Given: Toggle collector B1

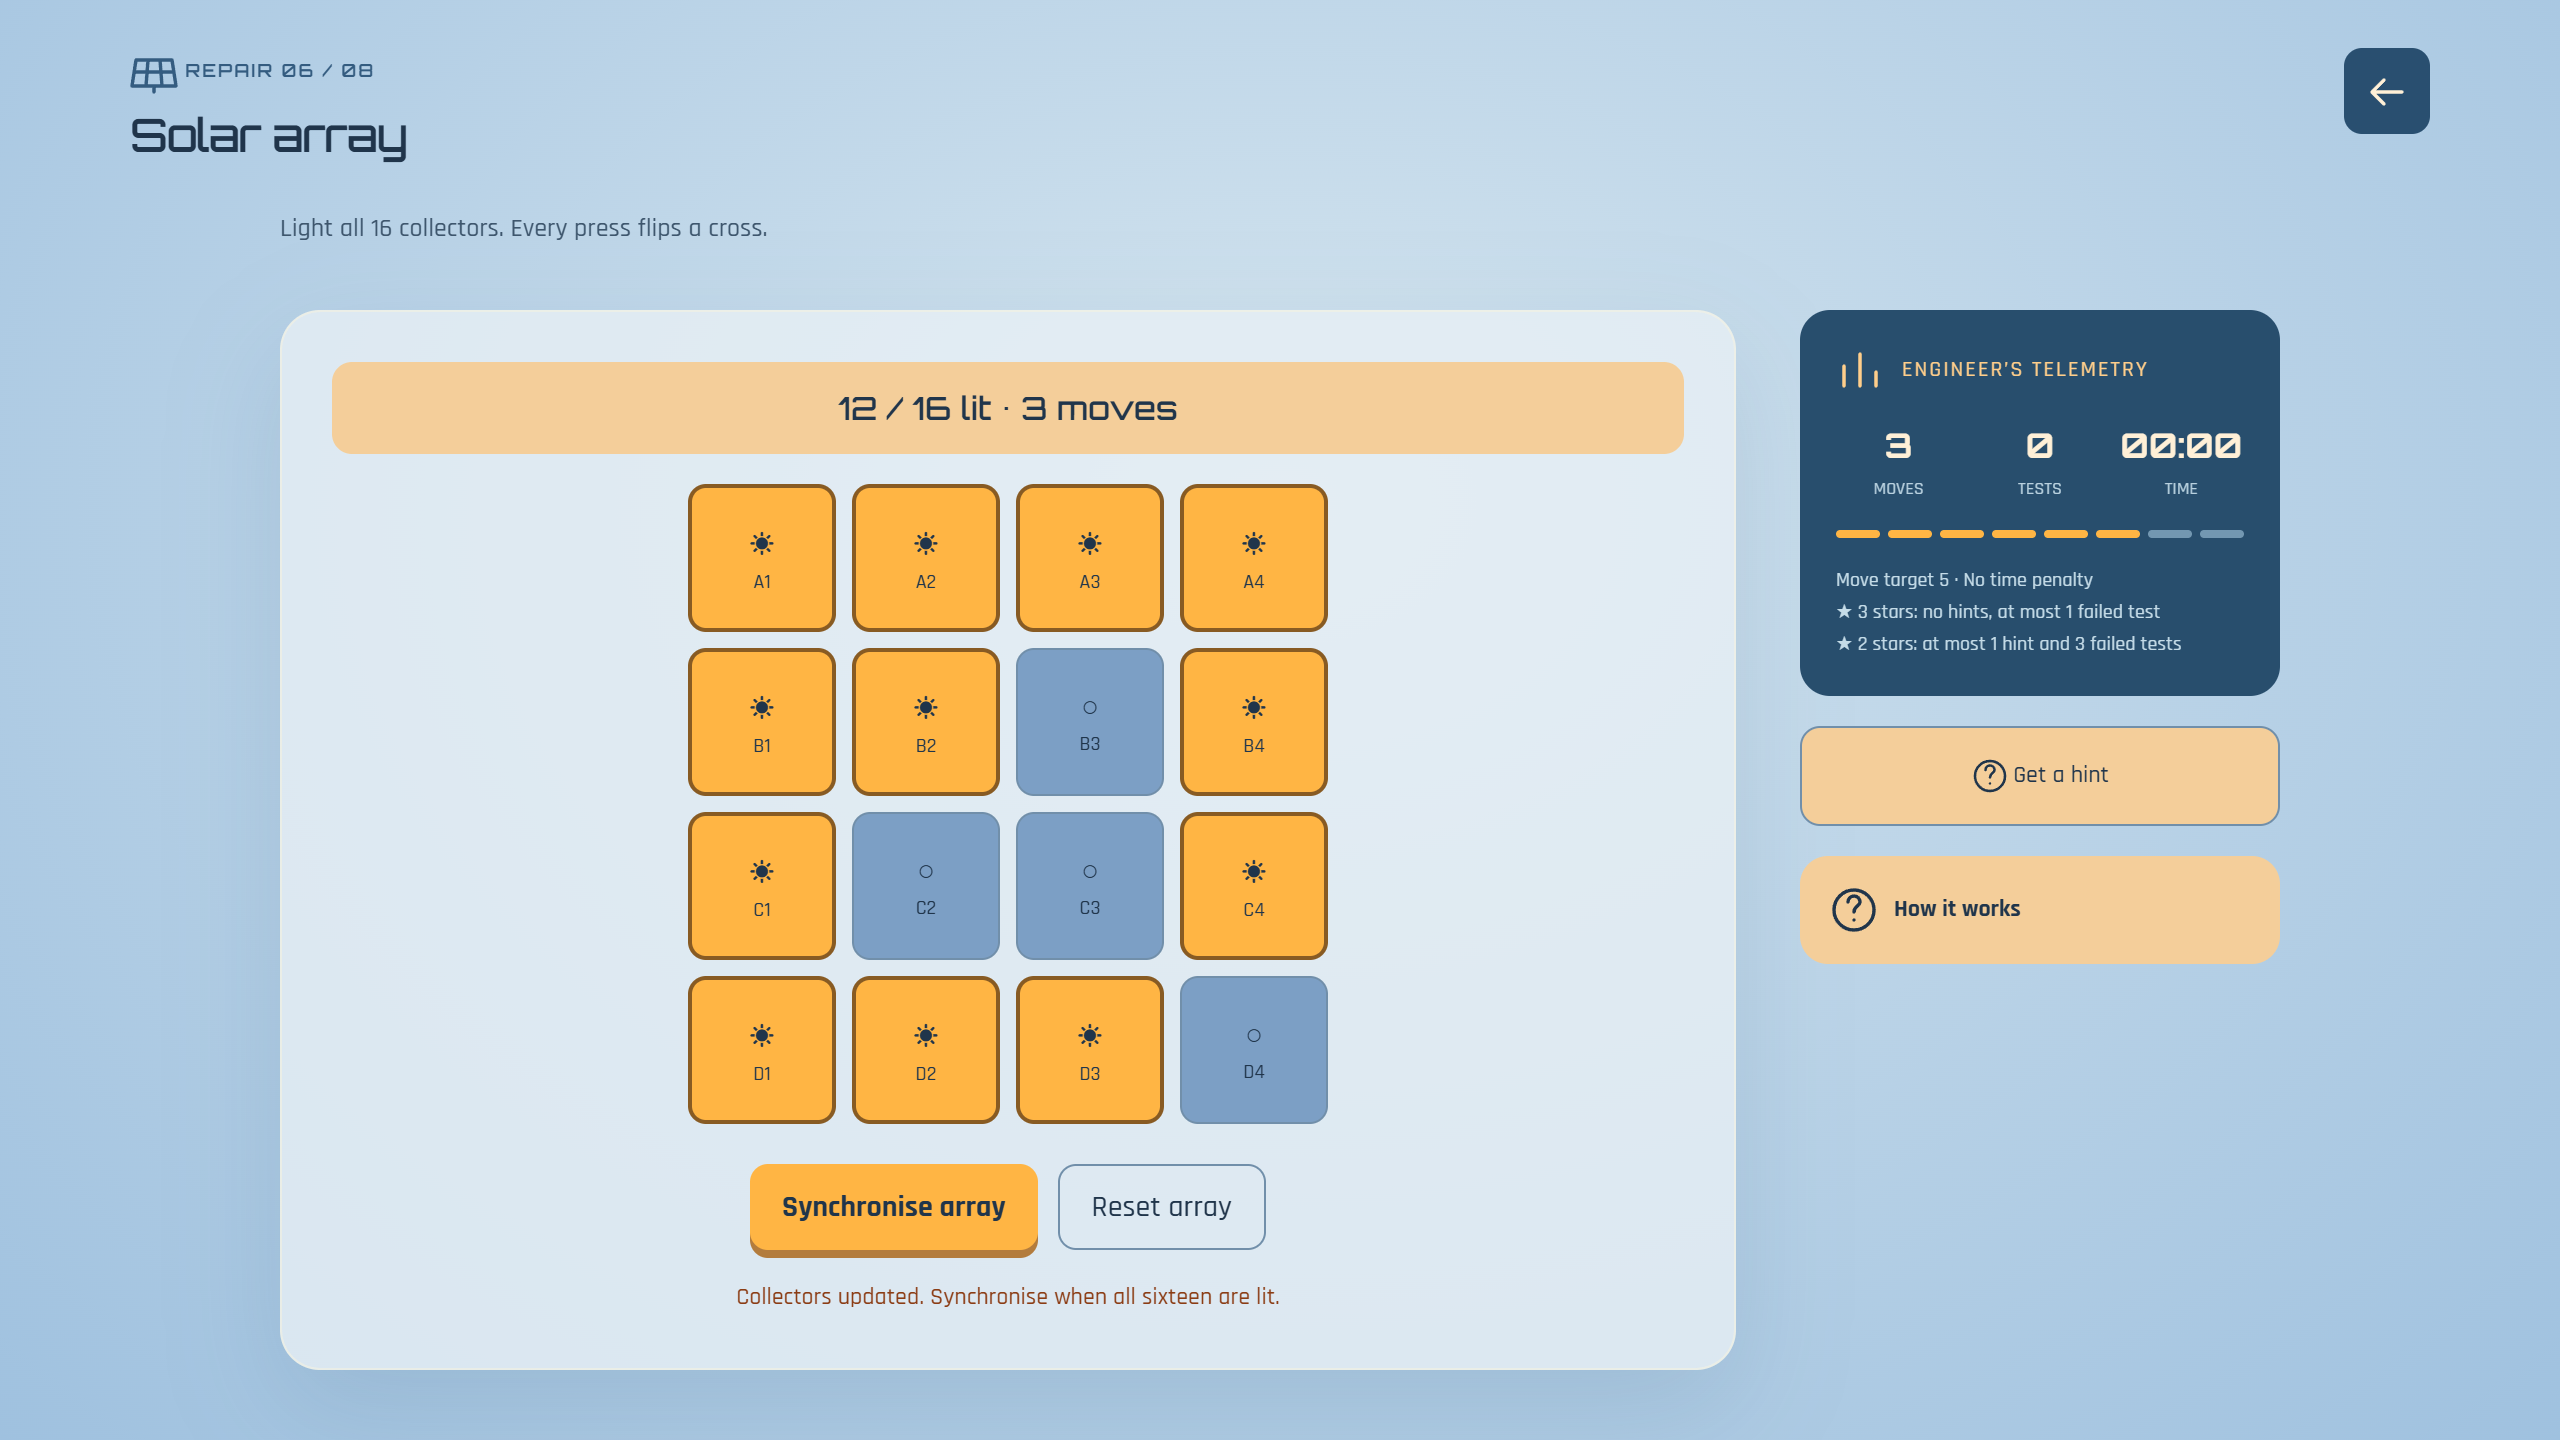Looking at the screenshot, I should [x=762, y=722].
